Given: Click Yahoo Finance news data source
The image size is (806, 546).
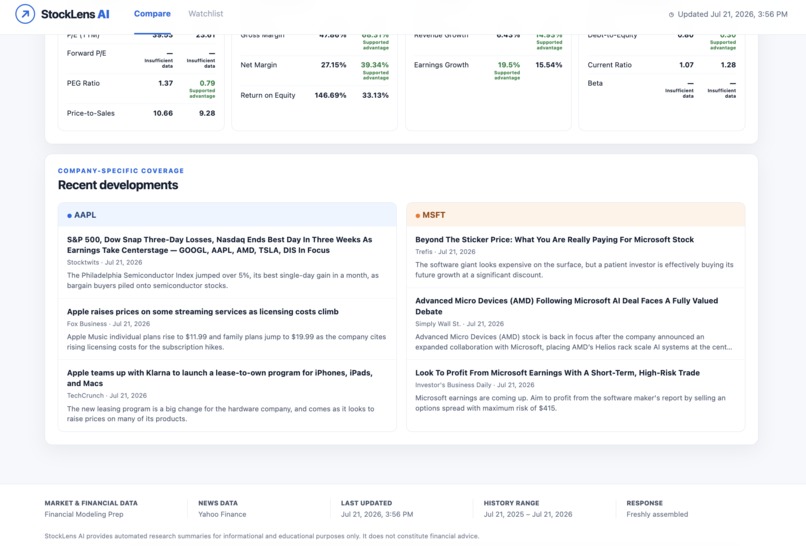Looking at the screenshot, I should (222, 514).
